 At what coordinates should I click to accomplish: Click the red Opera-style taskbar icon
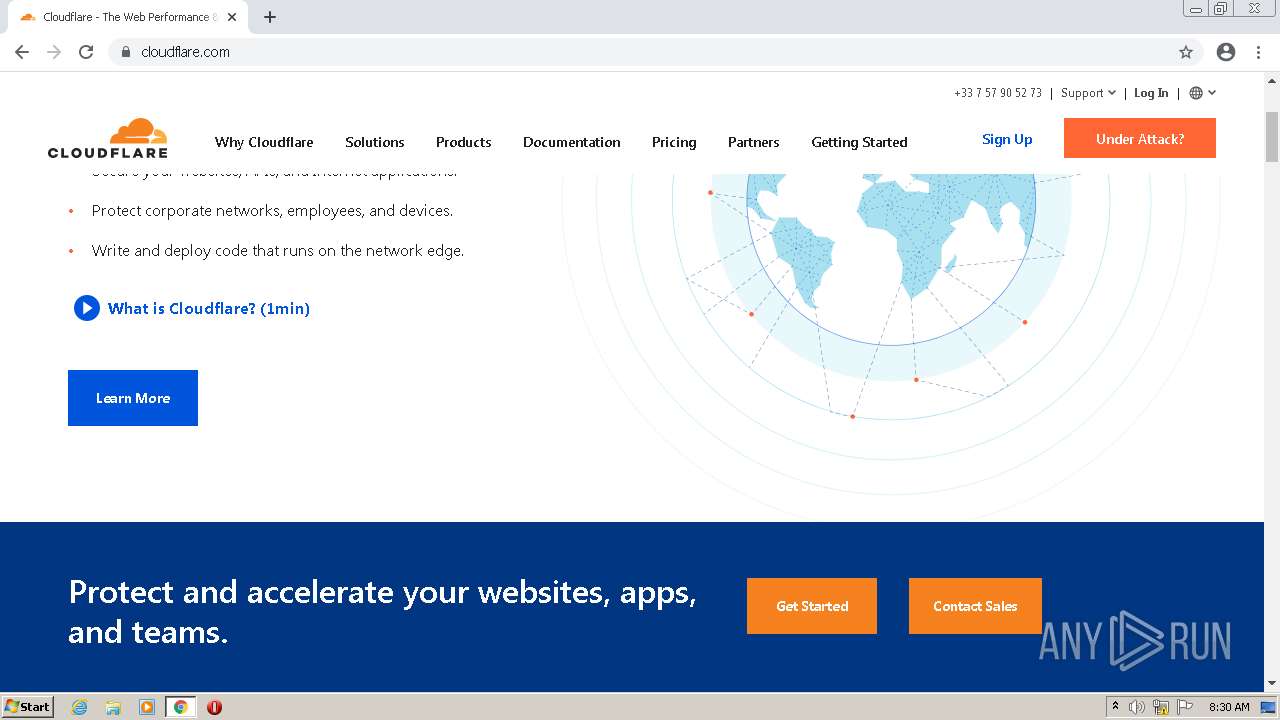point(214,707)
